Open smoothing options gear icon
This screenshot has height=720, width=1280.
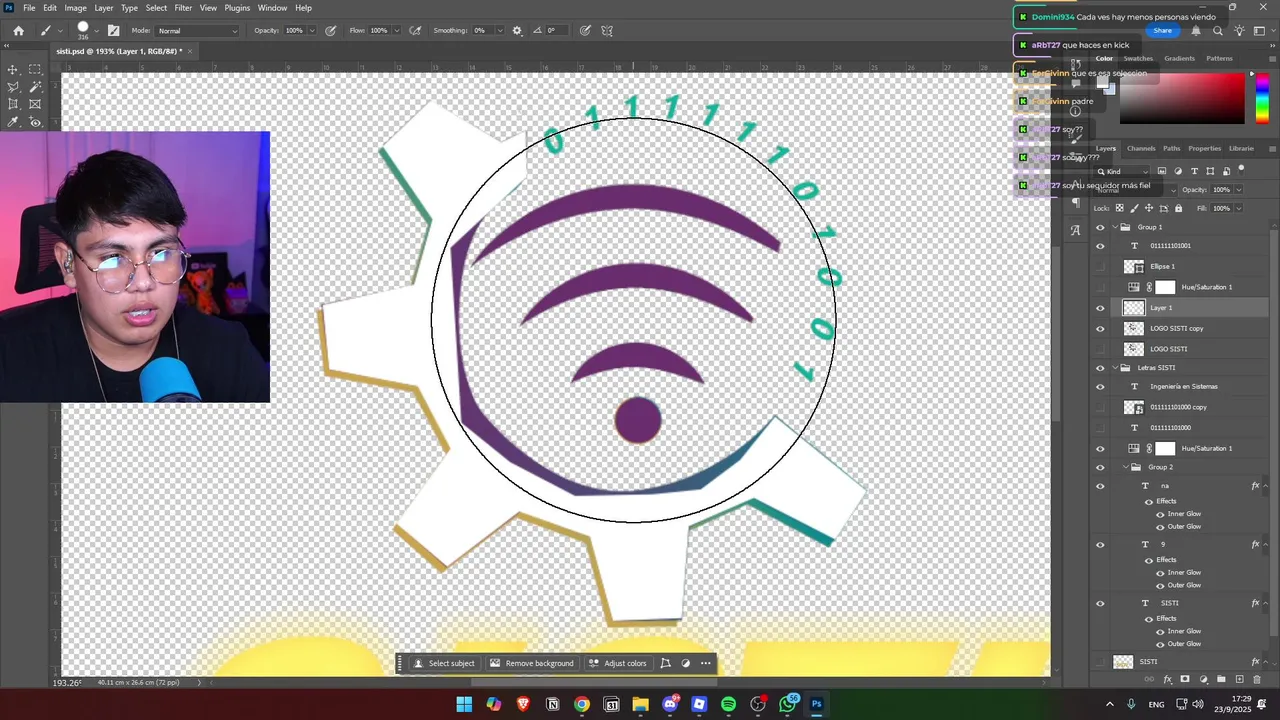517,31
